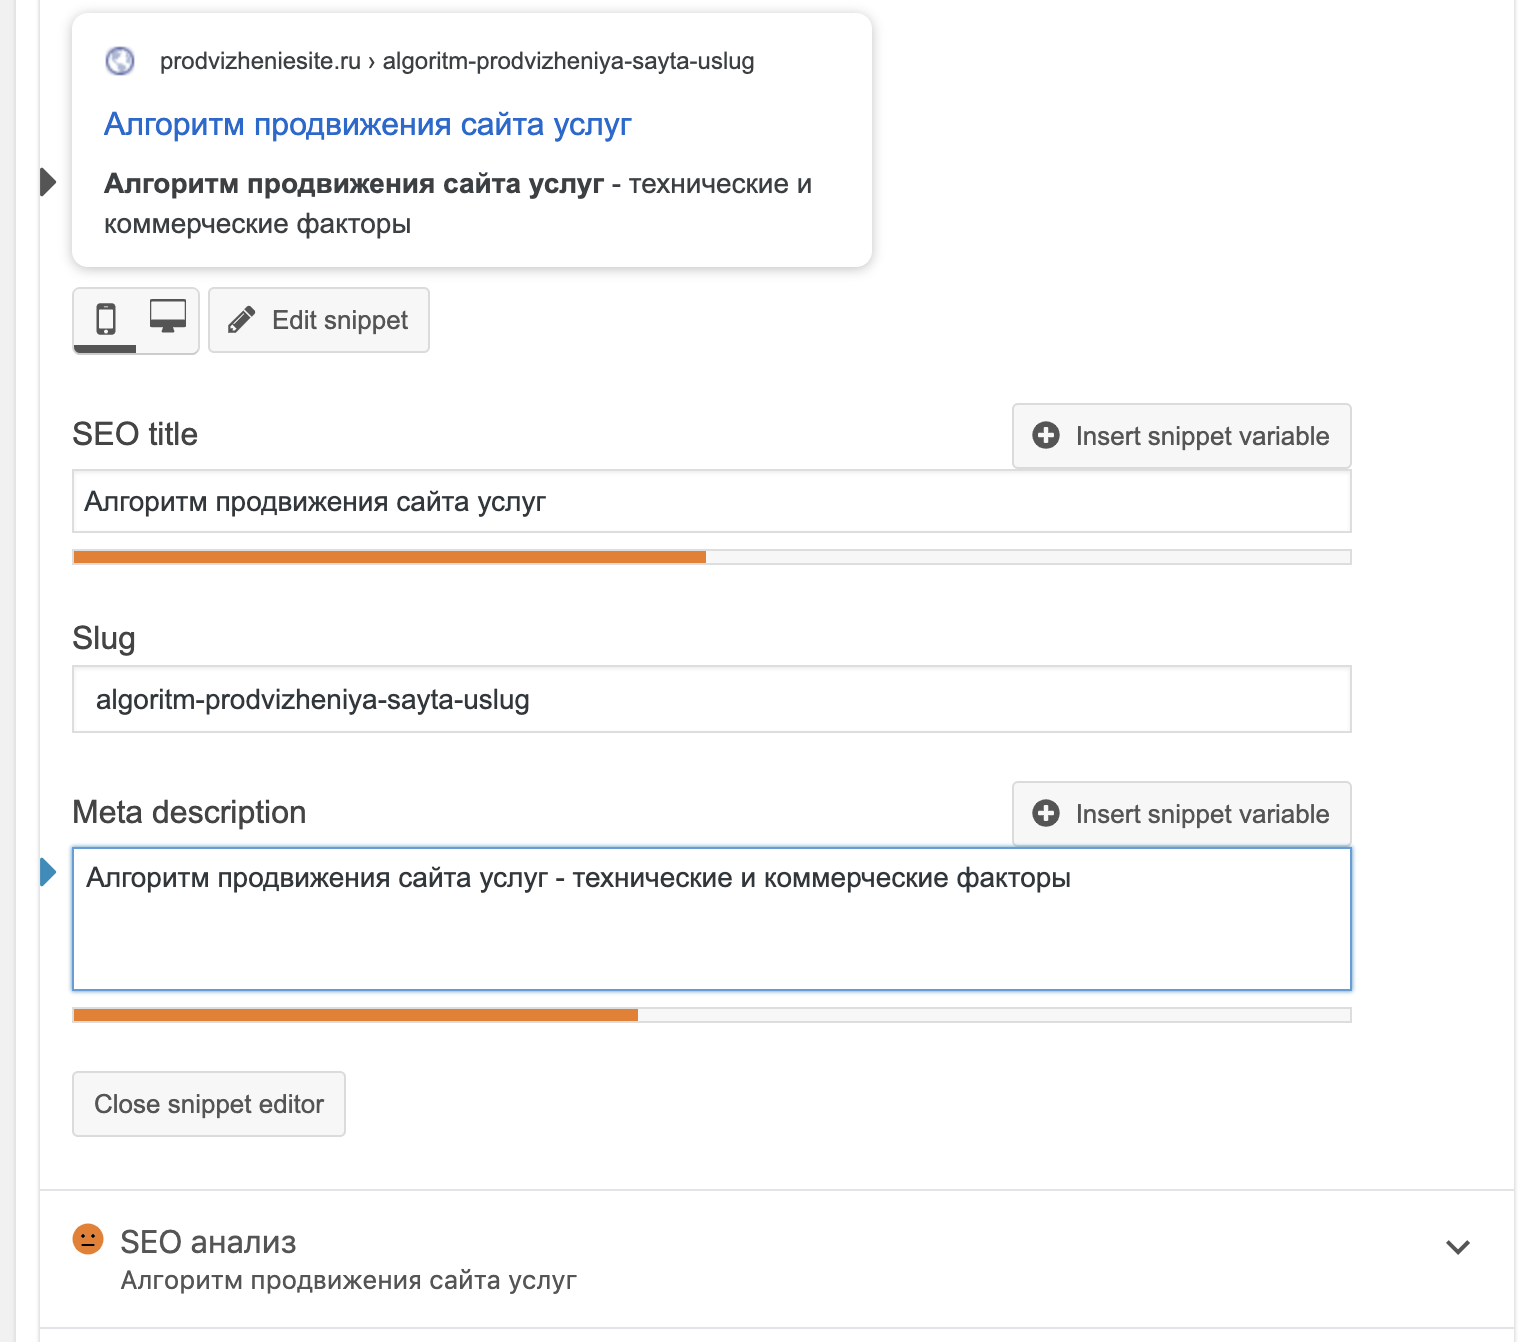Viewport: 1534px width, 1342px height.
Task: Click the Edit snippet button
Action: click(x=318, y=320)
